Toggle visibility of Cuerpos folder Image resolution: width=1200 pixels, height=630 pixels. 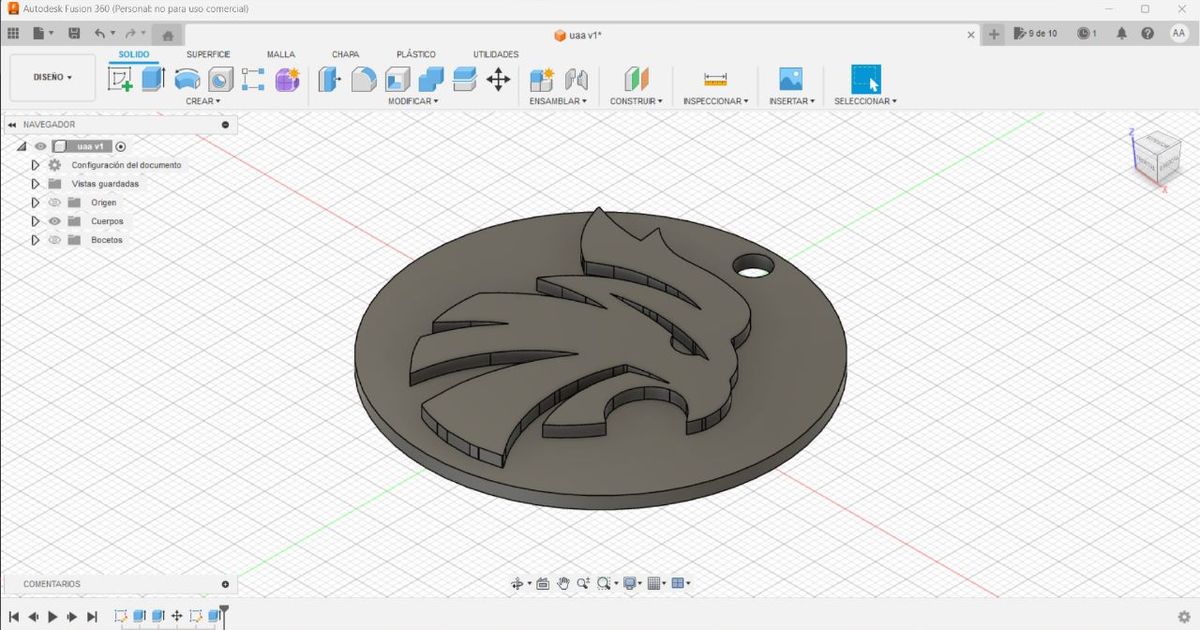54,221
